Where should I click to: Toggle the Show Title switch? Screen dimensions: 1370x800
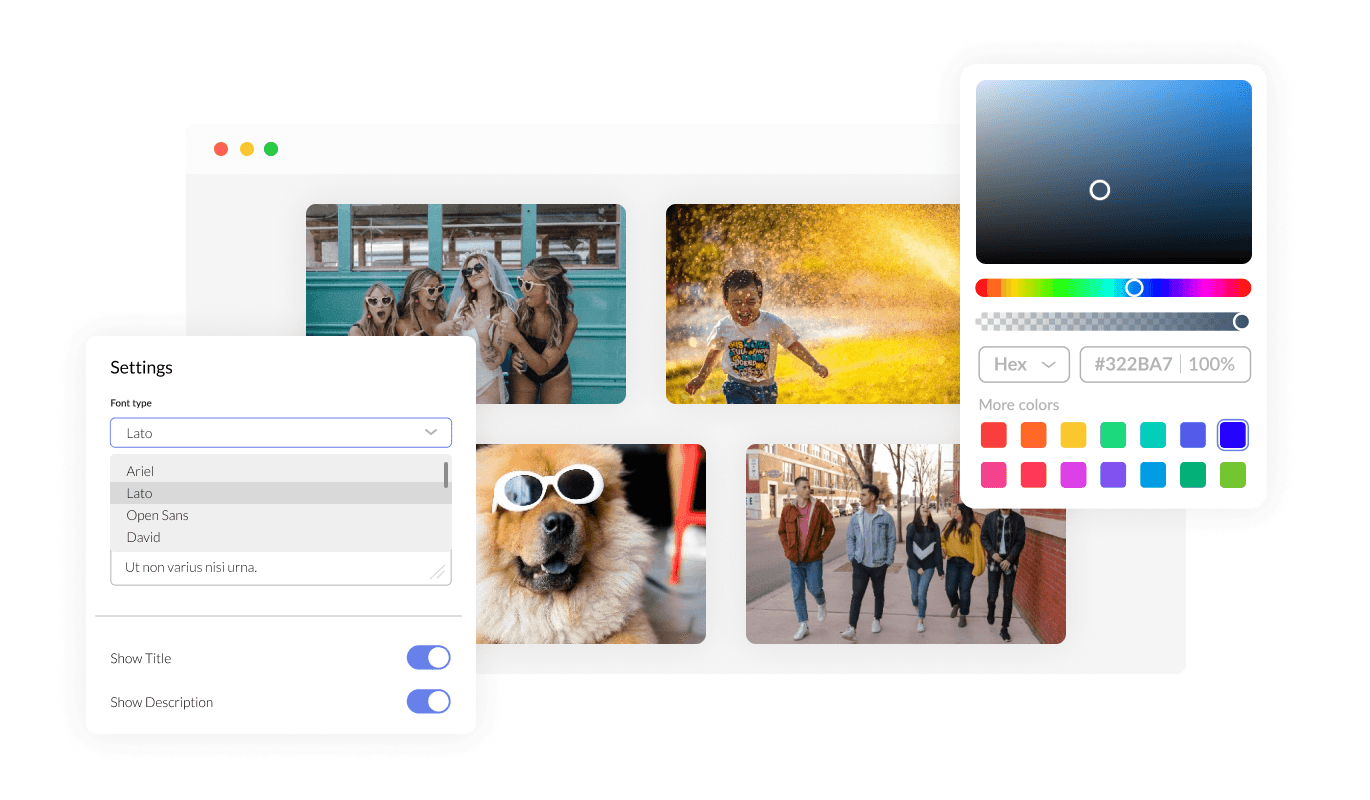pyautogui.click(x=428, y=658)
